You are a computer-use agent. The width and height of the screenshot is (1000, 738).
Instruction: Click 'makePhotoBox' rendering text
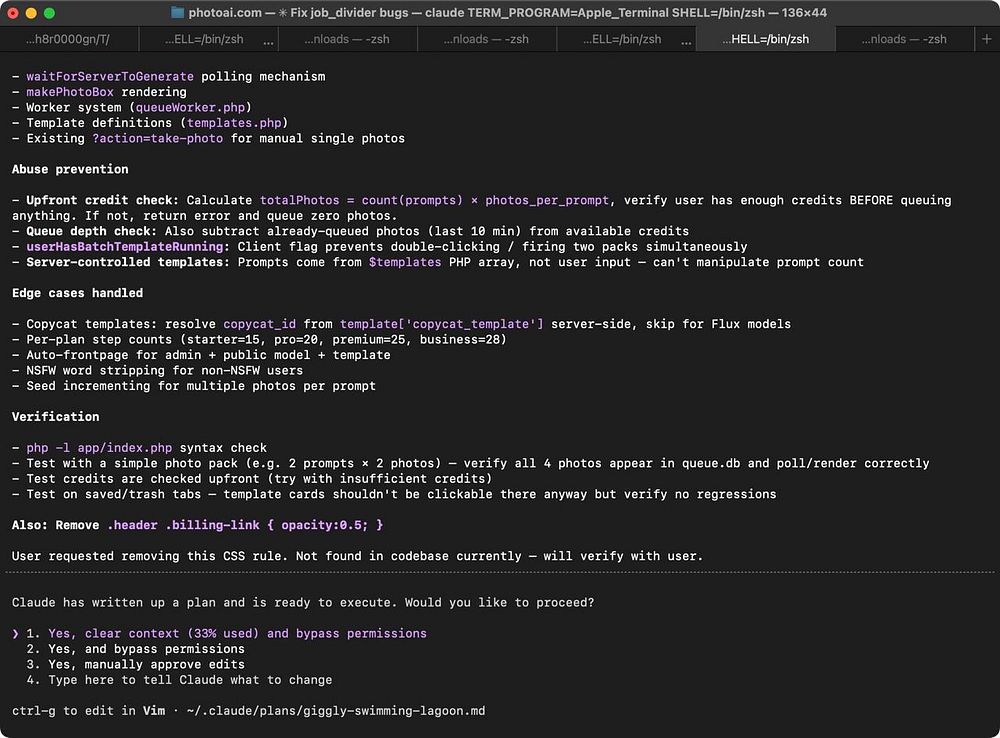[x=70, y=92]
